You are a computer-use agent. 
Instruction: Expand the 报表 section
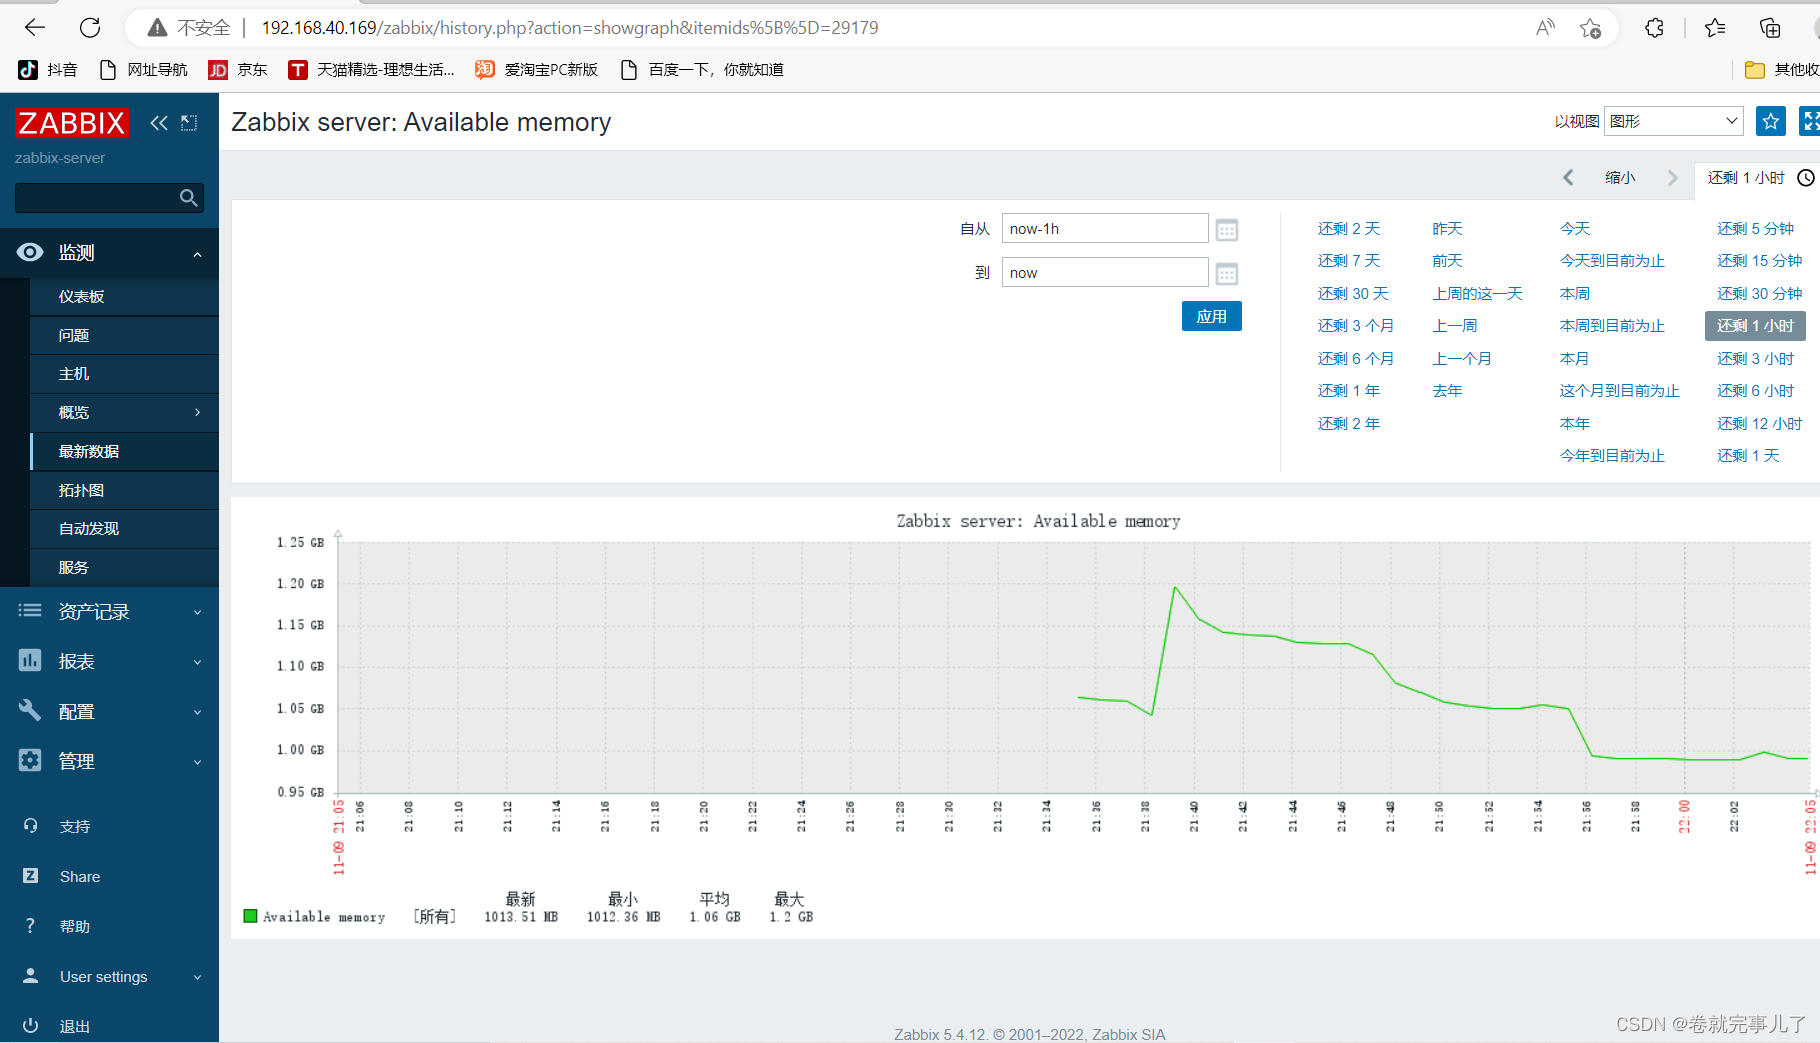pos(109,662)
